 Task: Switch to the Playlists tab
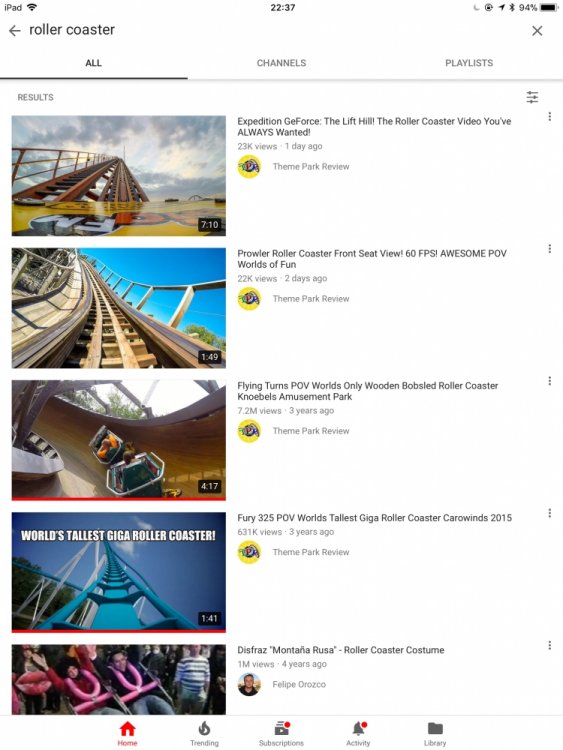469,63
